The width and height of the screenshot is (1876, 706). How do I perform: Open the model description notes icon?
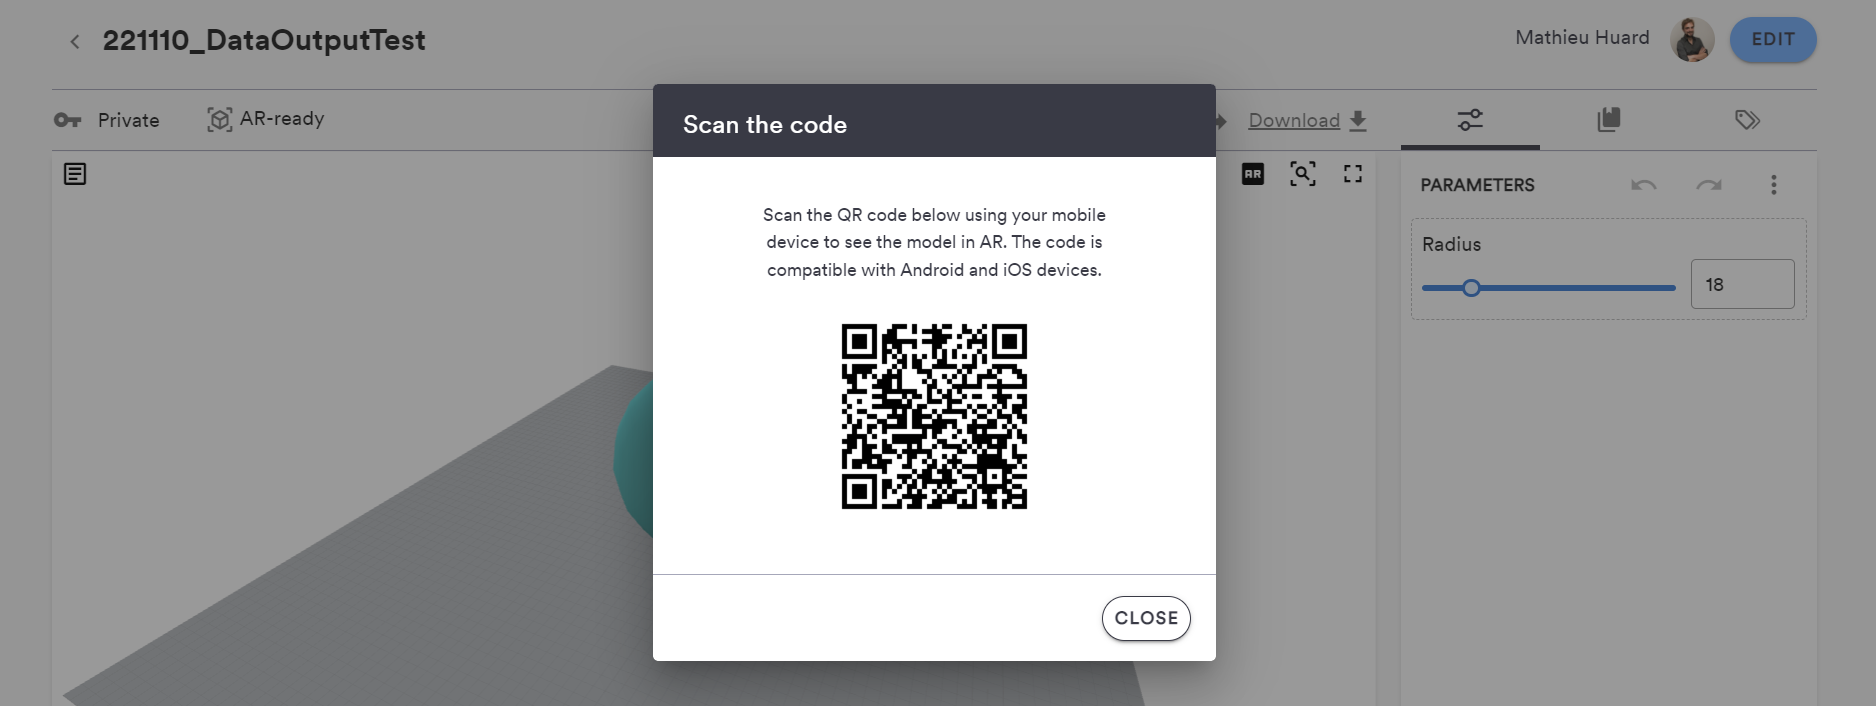pos(75,174)
